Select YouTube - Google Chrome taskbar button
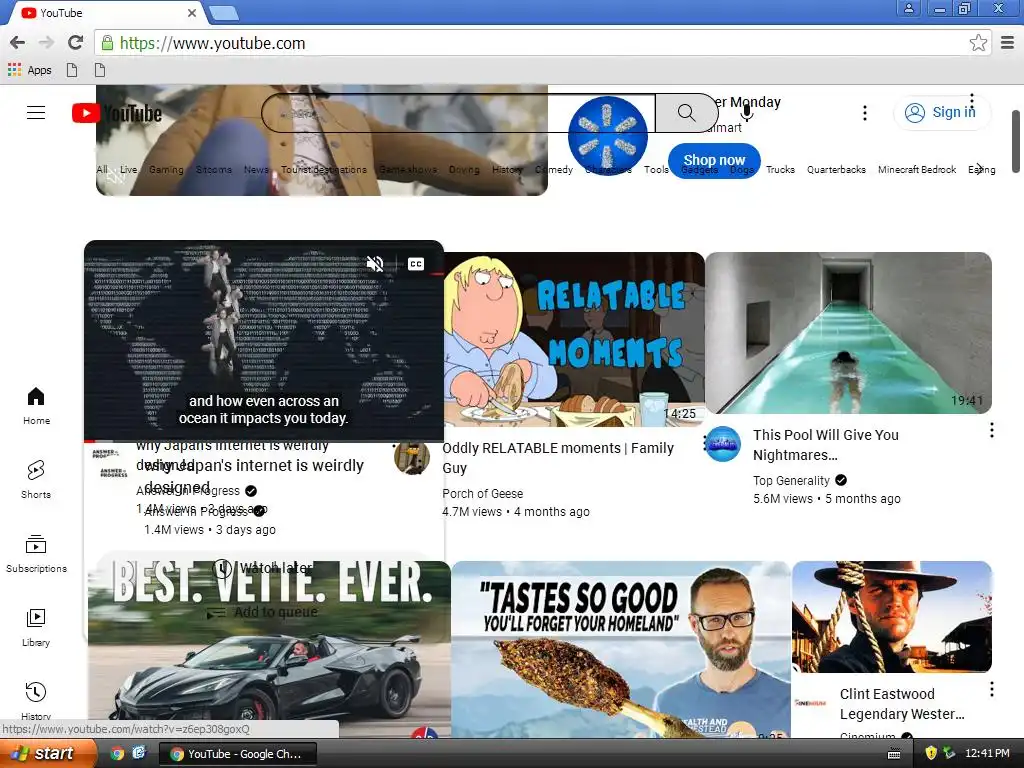 [238, 754]
